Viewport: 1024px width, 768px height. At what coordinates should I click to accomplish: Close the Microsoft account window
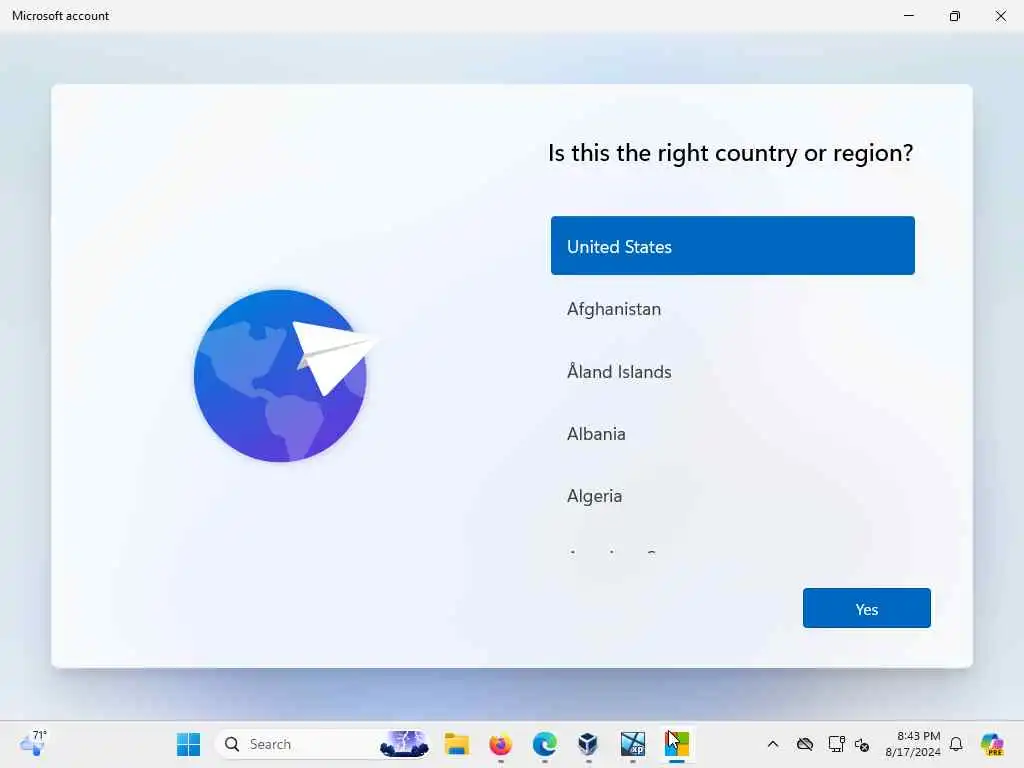point(1000,16)
